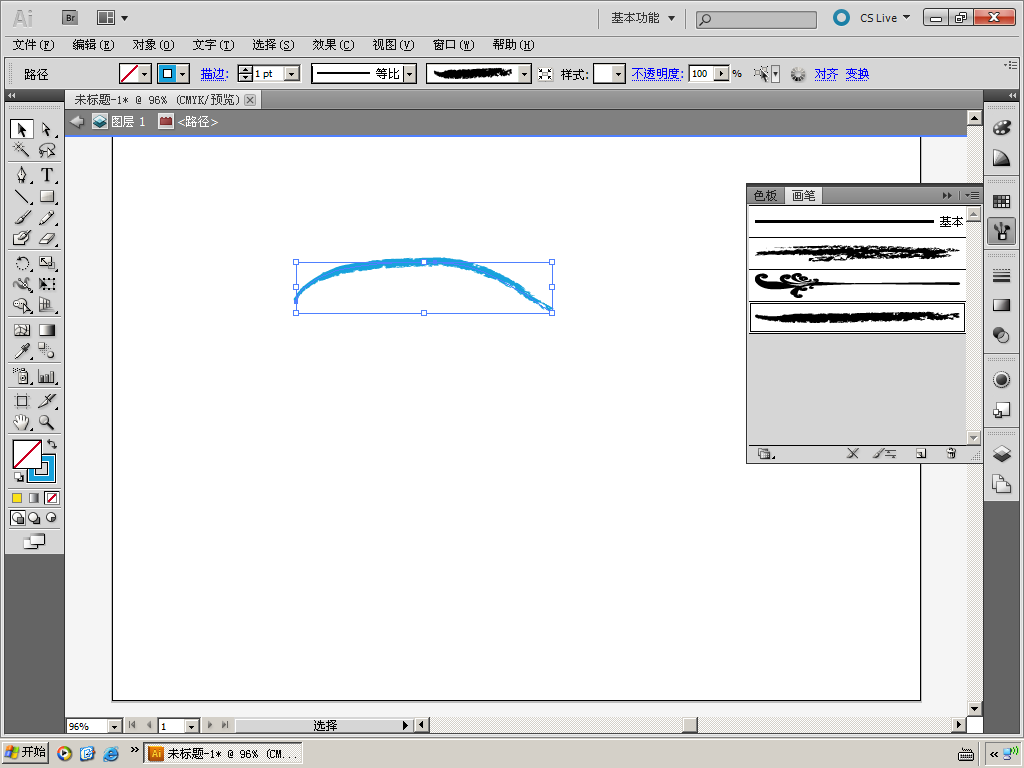Enable Draw Inside mode
Screen dimensions: 1024x768
coord(51,518)
